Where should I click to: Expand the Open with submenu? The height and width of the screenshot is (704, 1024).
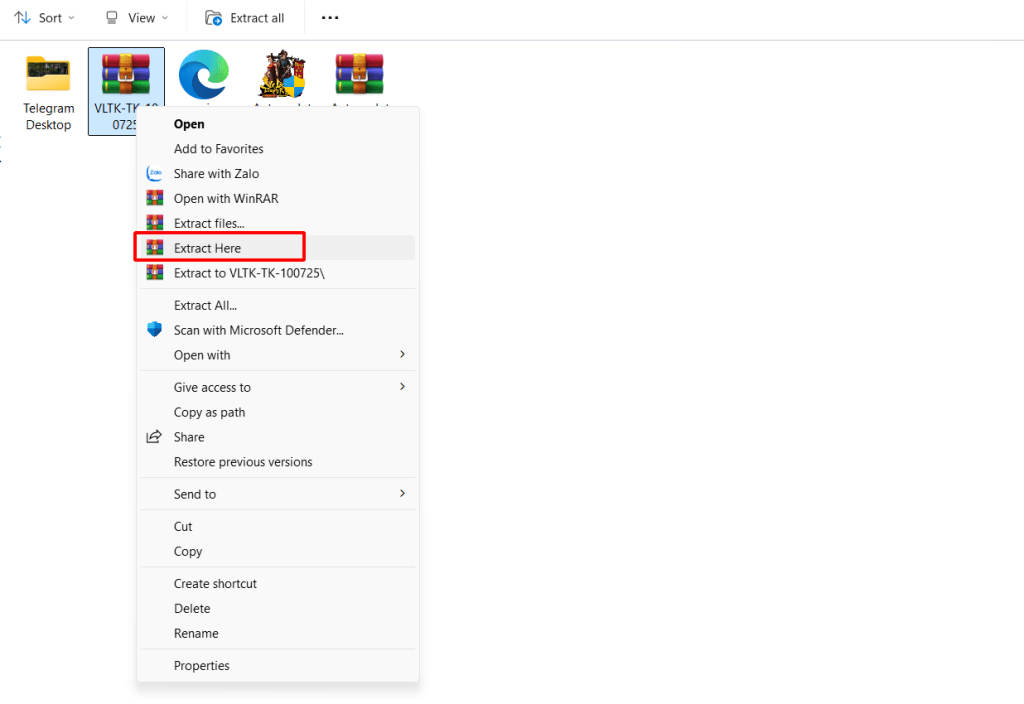(x=402, y=355)
